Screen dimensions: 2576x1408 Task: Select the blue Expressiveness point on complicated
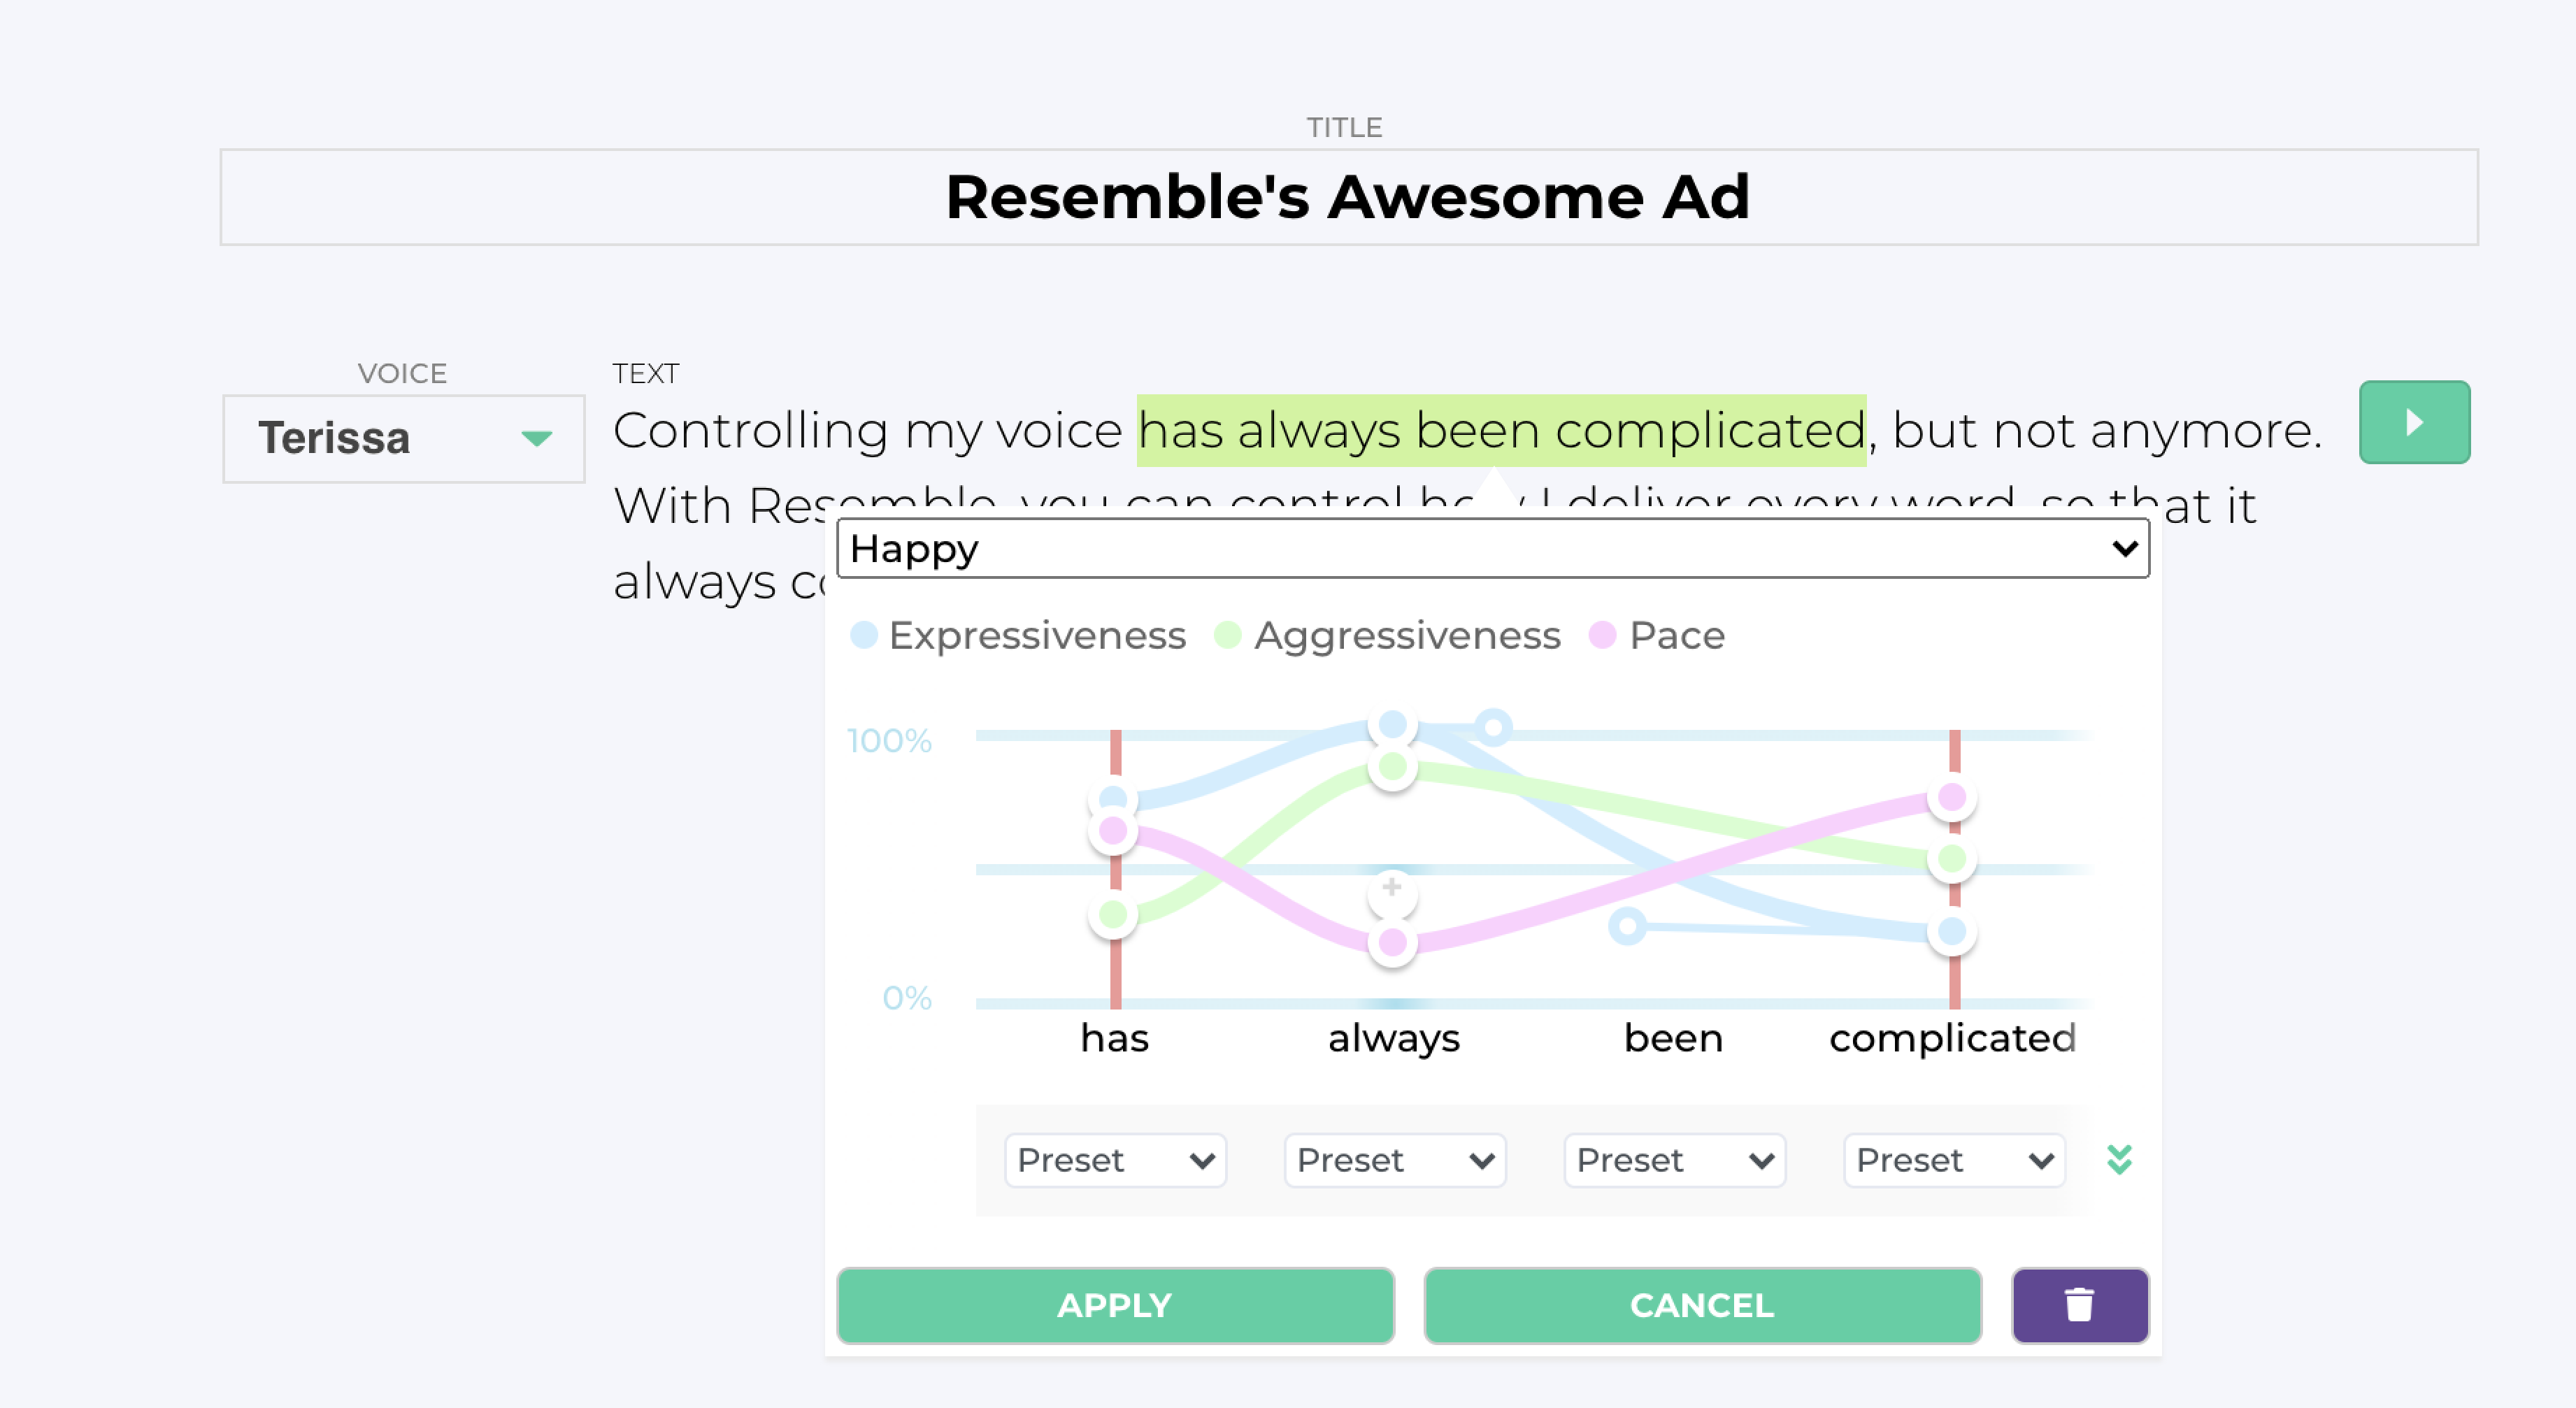[x=1951, y=931]
